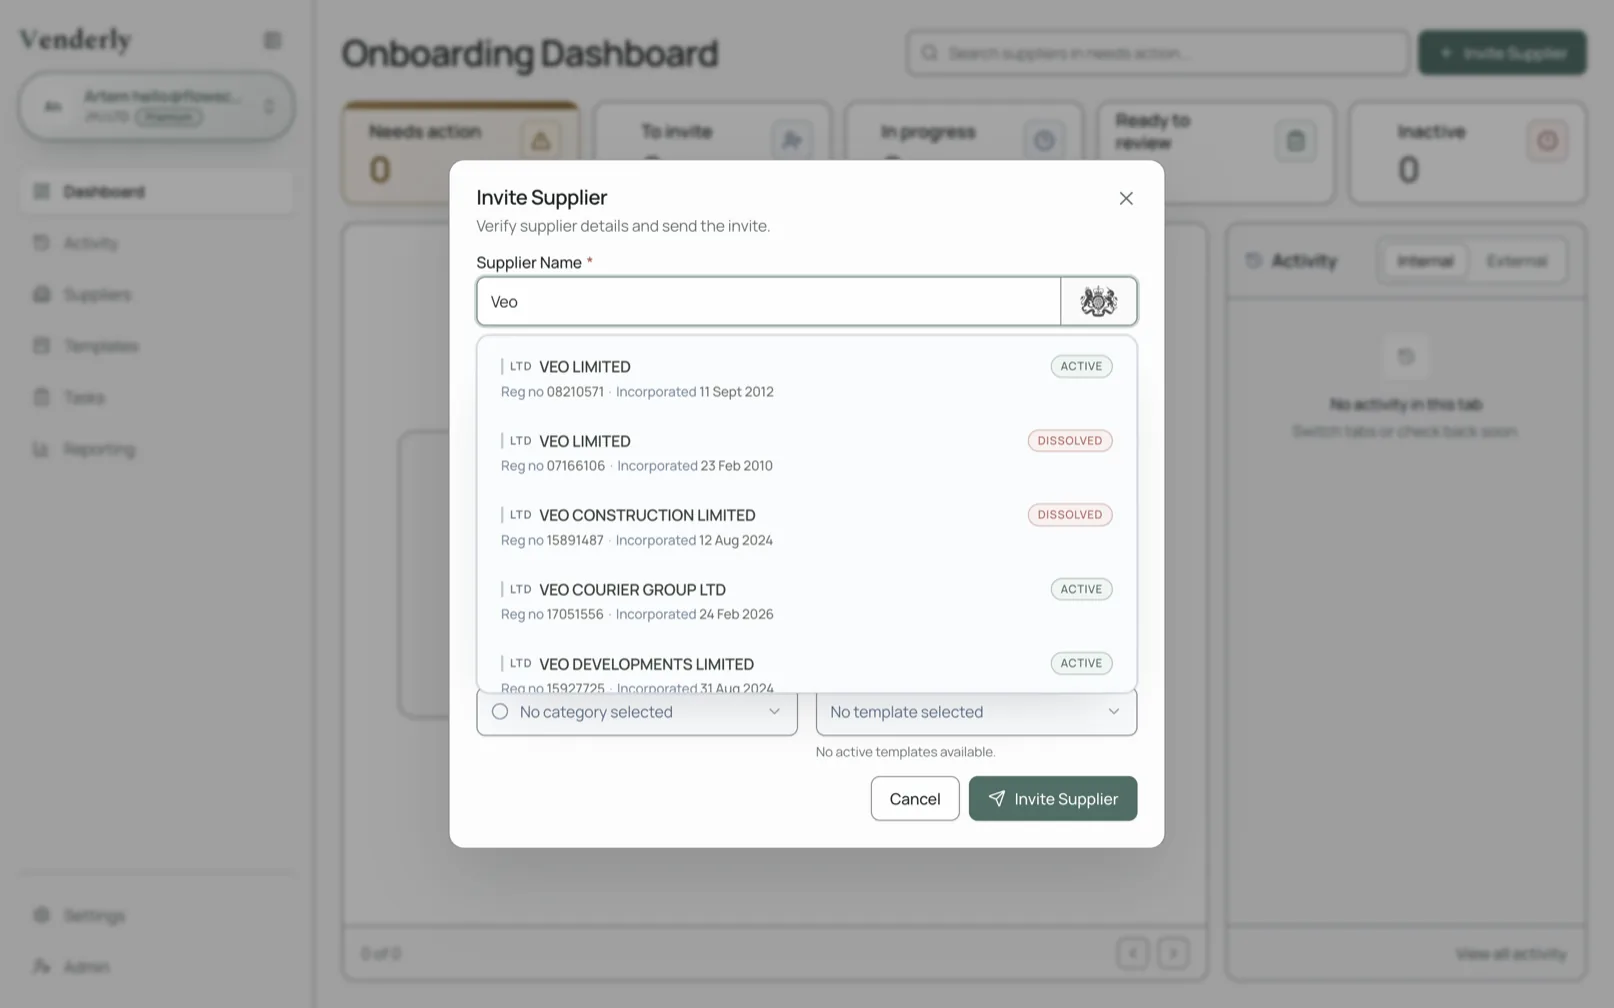Click the Inactive card status icon
This screenshot has width=1614, height=1008.
coord(1548,141)
